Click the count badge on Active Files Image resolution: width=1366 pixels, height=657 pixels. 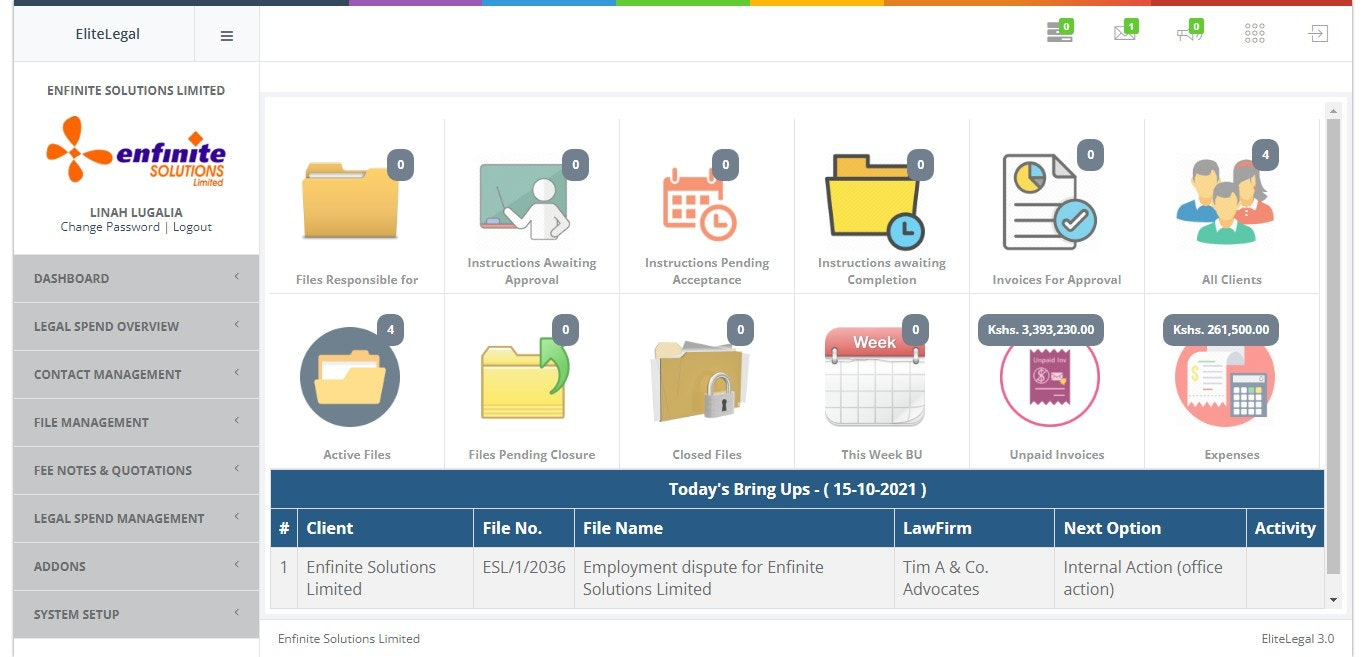(x=390, y=330)
